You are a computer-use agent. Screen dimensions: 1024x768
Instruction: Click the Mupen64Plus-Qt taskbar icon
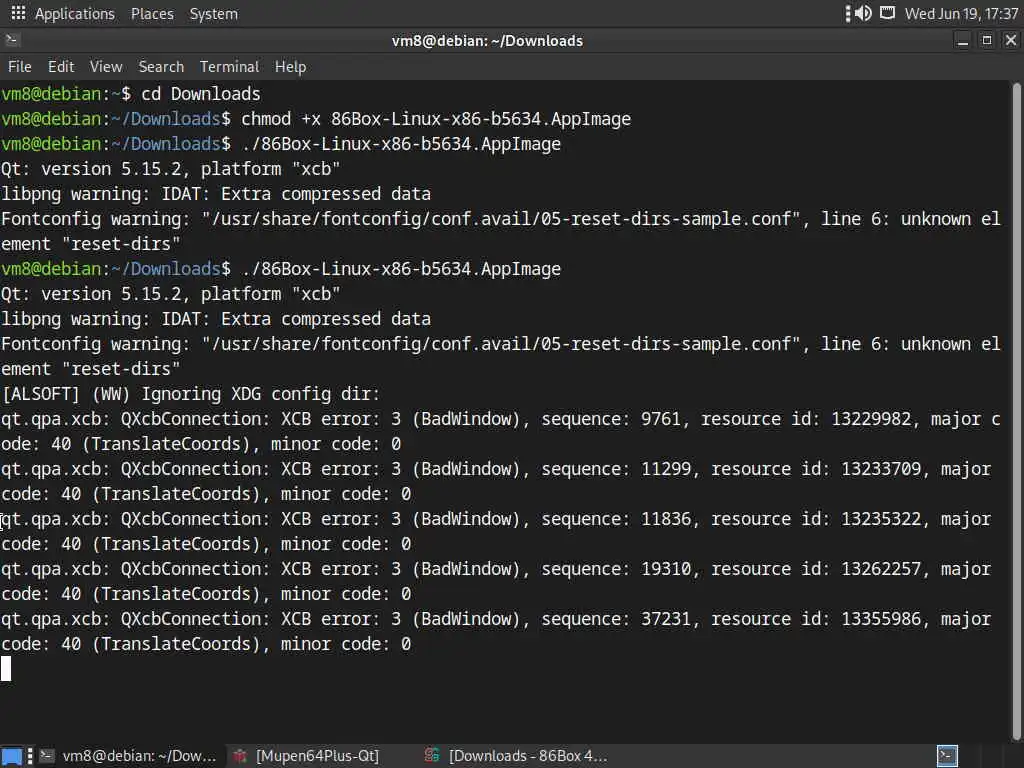click(x=240, y=756)
